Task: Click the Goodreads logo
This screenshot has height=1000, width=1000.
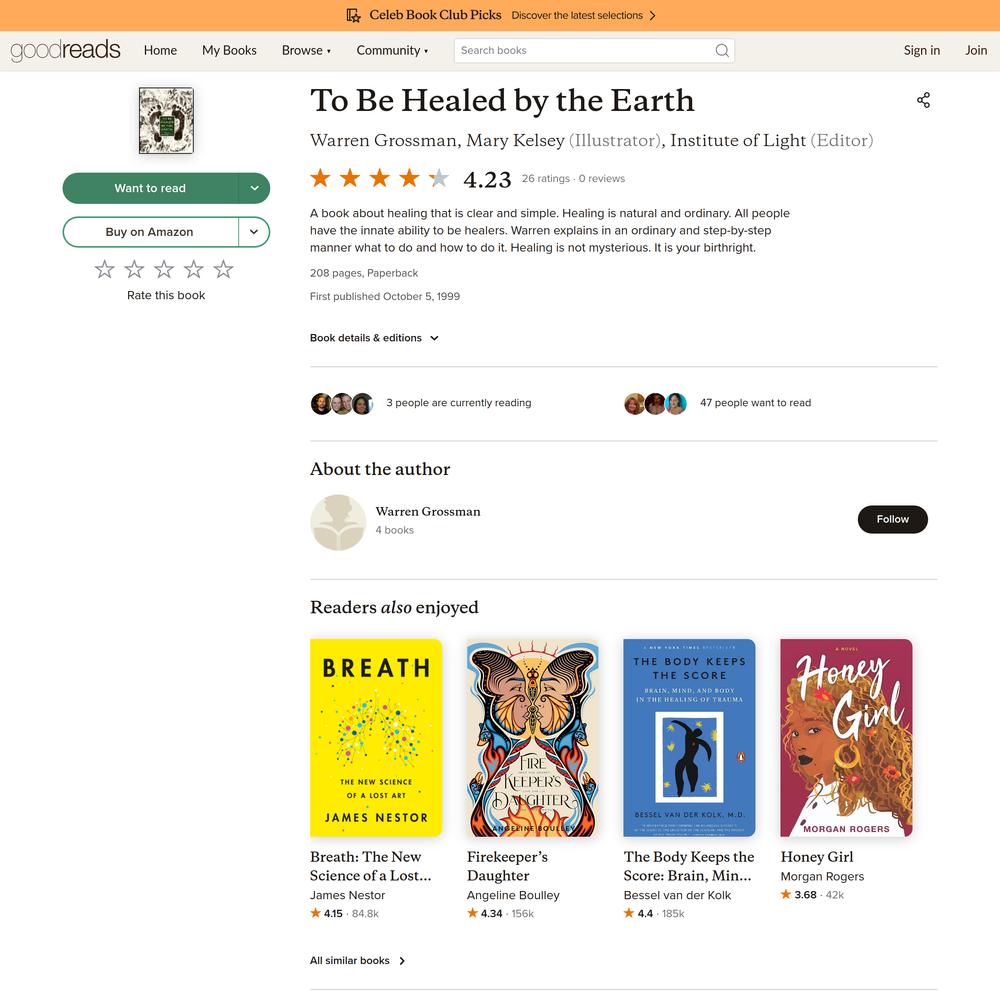Action: pyautogui.click(x=65, y=50)
